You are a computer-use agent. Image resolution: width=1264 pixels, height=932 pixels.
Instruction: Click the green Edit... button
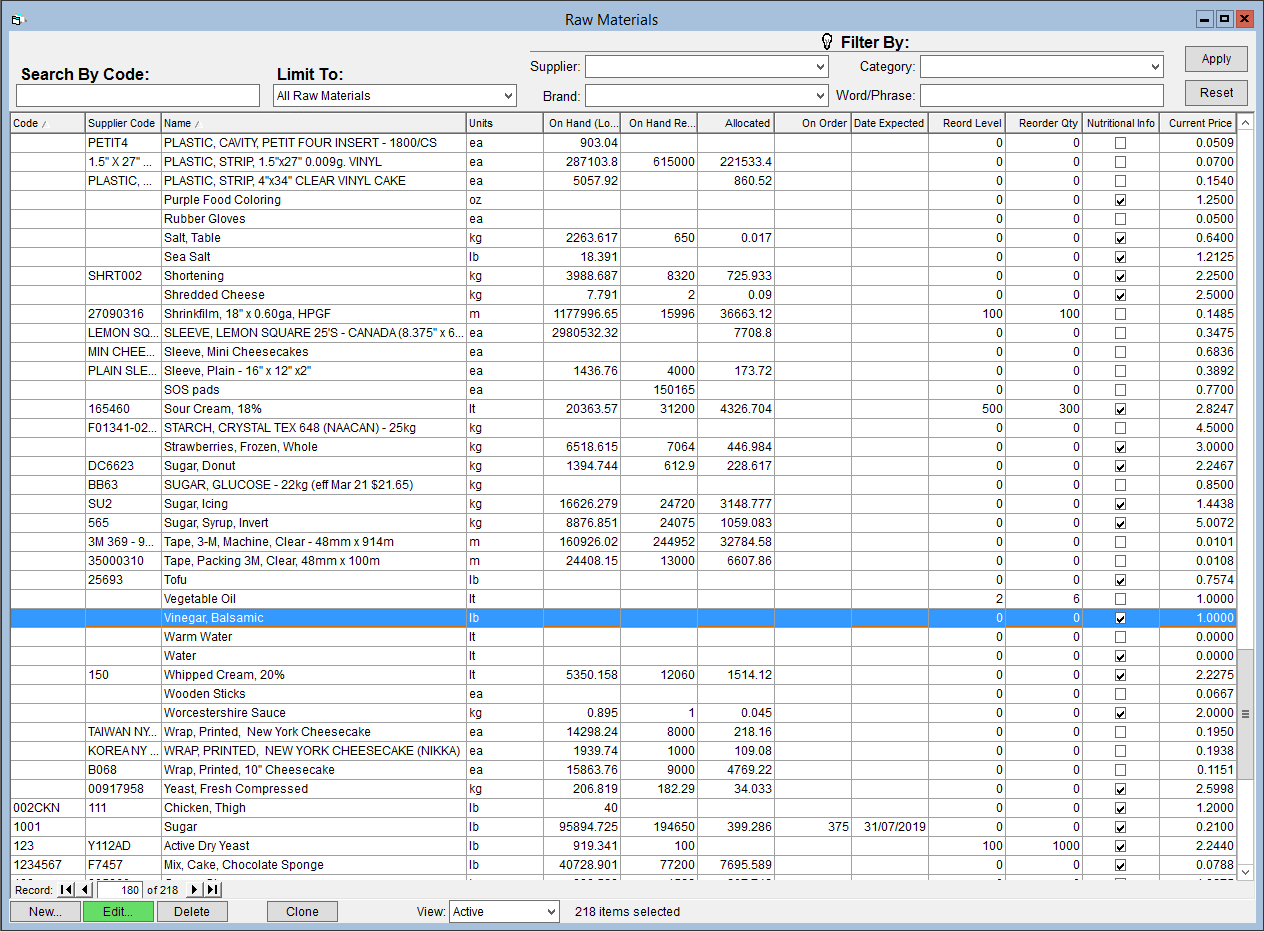click(x=118, y=912)
